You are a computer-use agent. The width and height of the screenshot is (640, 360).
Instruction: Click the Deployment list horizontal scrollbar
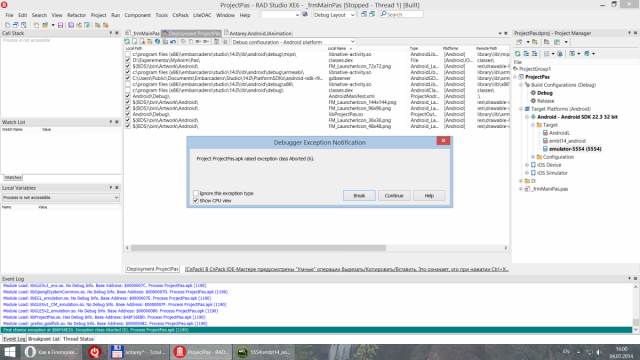(x=258, y=248)
